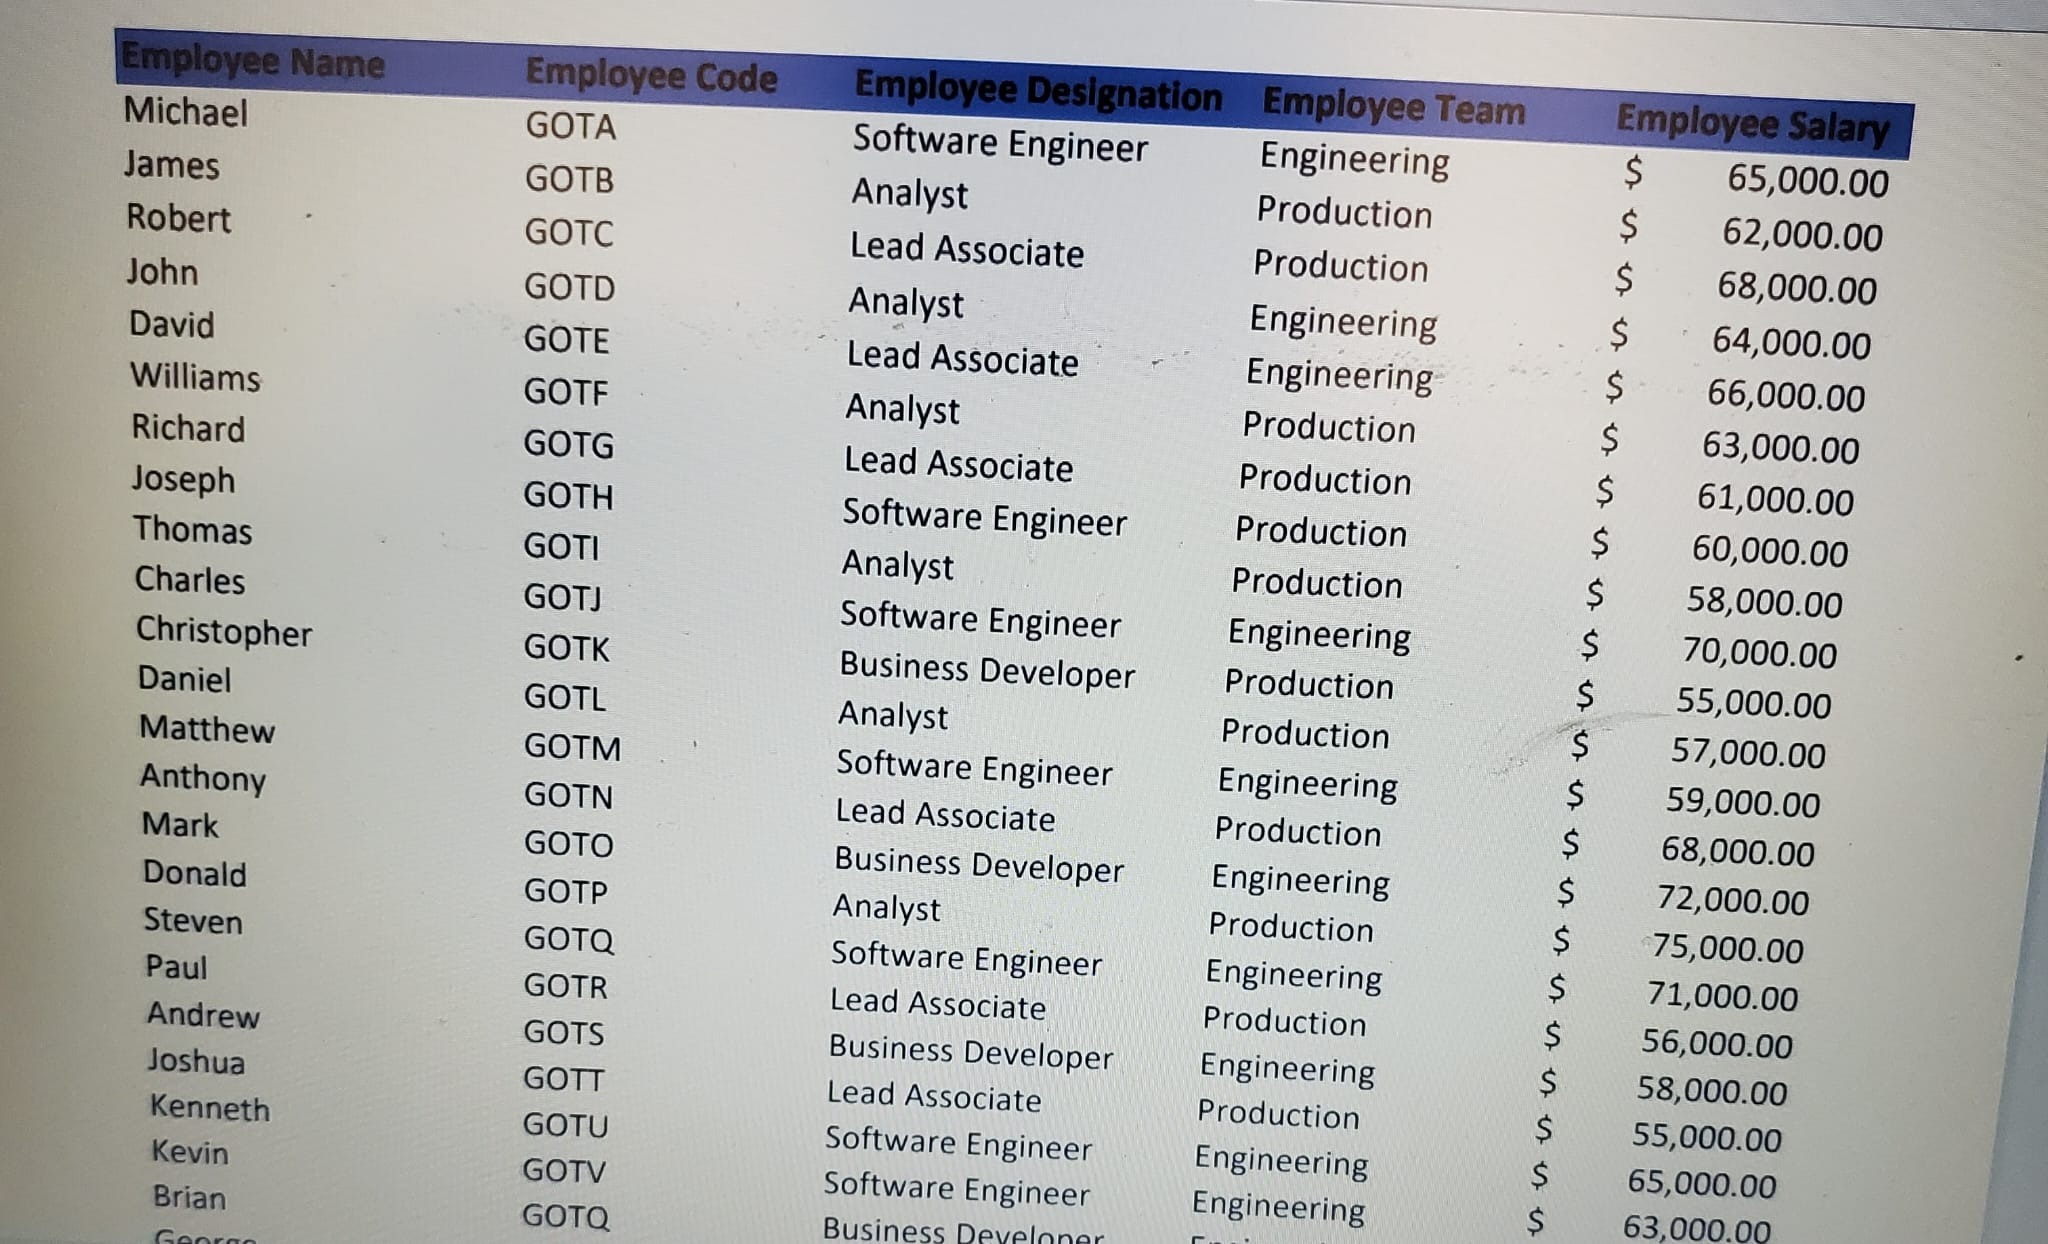Select Donald's name cell

(194, 872)
